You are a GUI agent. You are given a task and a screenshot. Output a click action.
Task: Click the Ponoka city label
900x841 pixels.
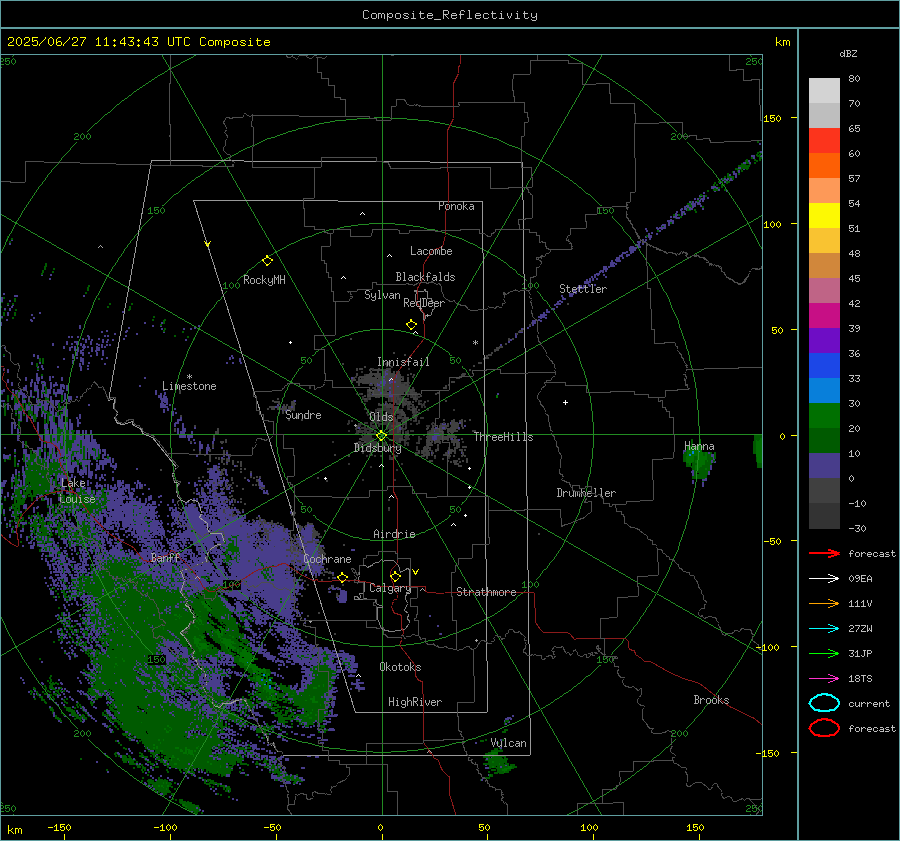456,206
